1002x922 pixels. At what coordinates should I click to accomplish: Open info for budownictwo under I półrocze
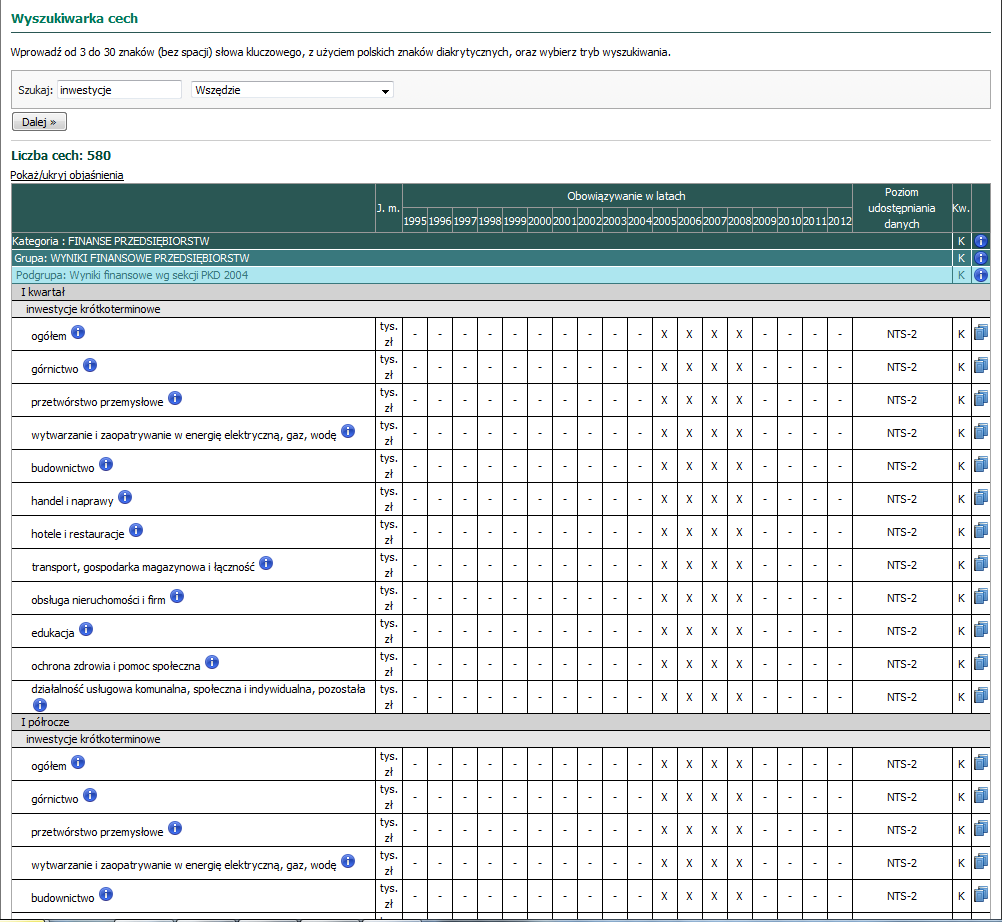(106, 895)
